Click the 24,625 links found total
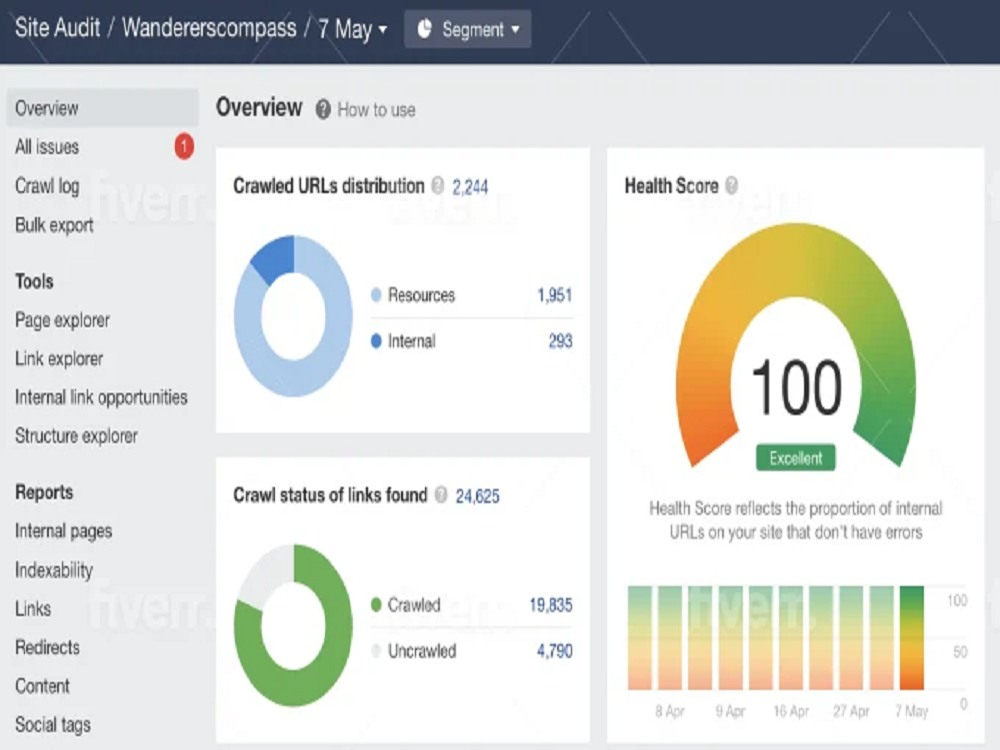Viewport: 1000px width, 750px height. [x=478, y=496]
